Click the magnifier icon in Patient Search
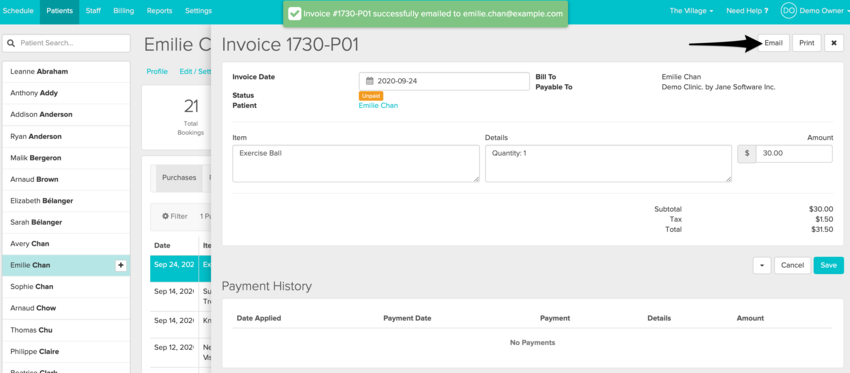 click(x=11, y=43)
